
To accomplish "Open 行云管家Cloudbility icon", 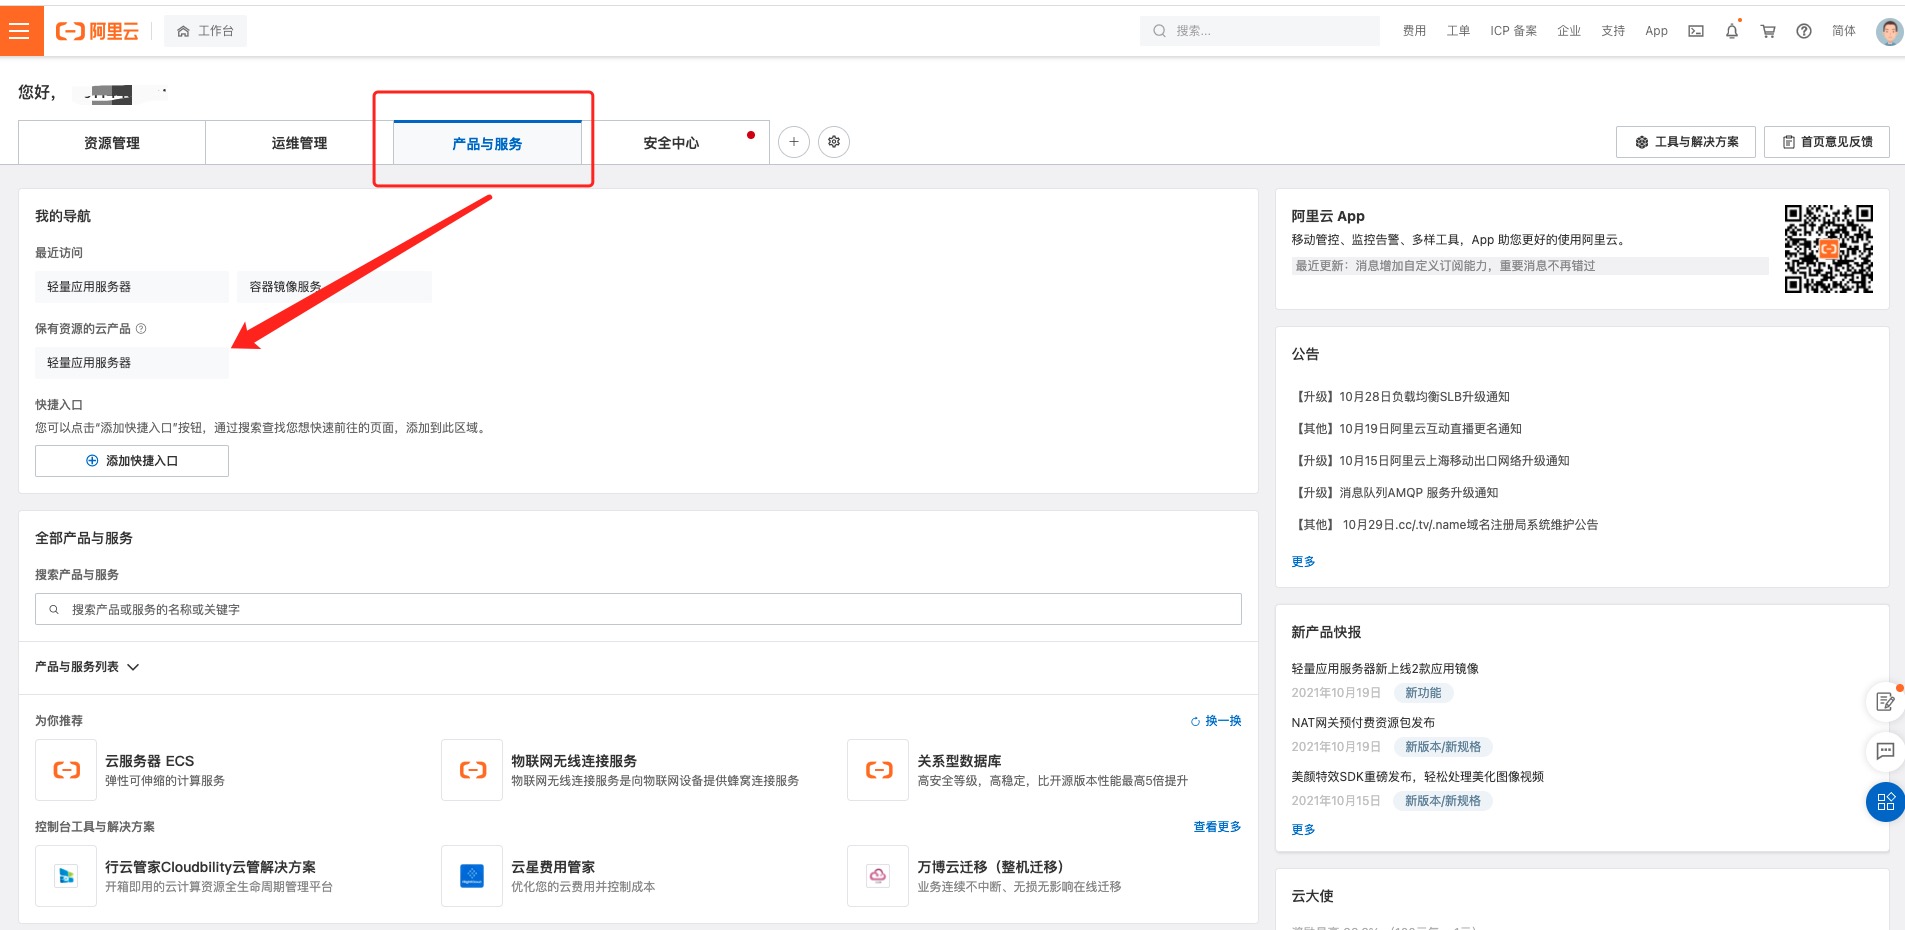I will [x=66, y=876].
